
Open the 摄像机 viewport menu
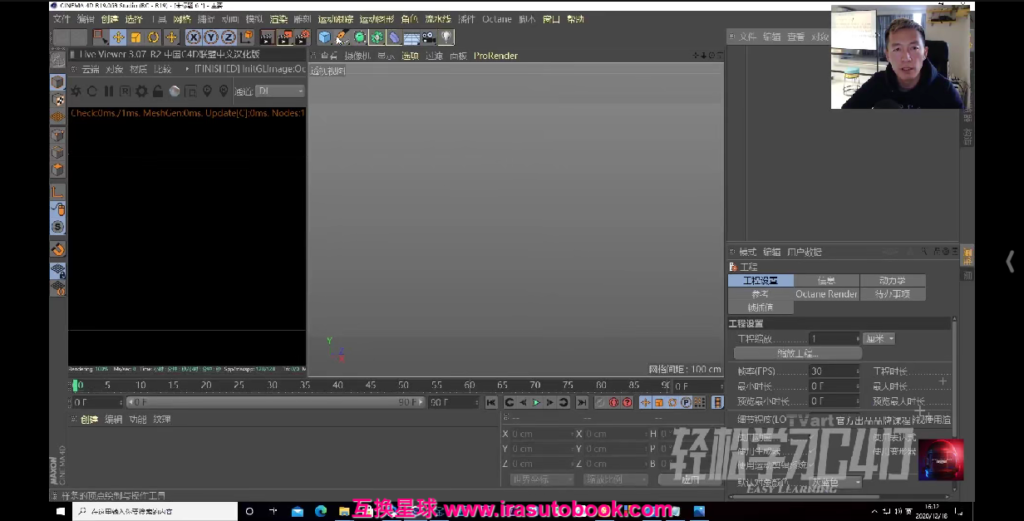(357, 56)
